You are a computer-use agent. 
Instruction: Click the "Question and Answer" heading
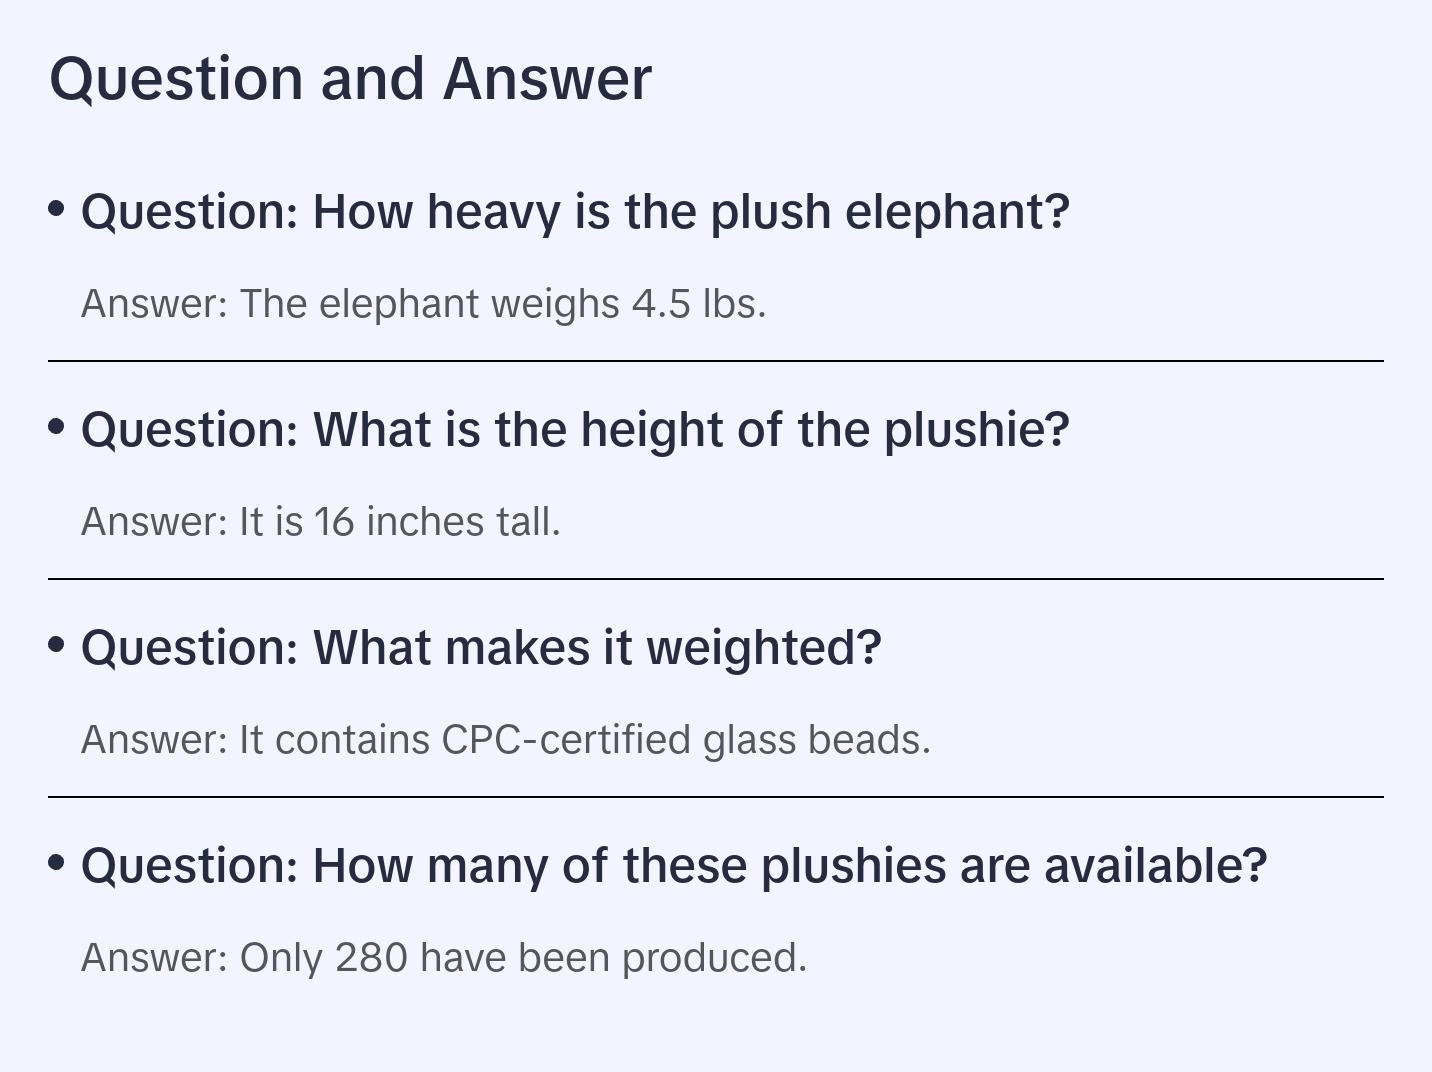pyautogui.click(x=350, y=78)
